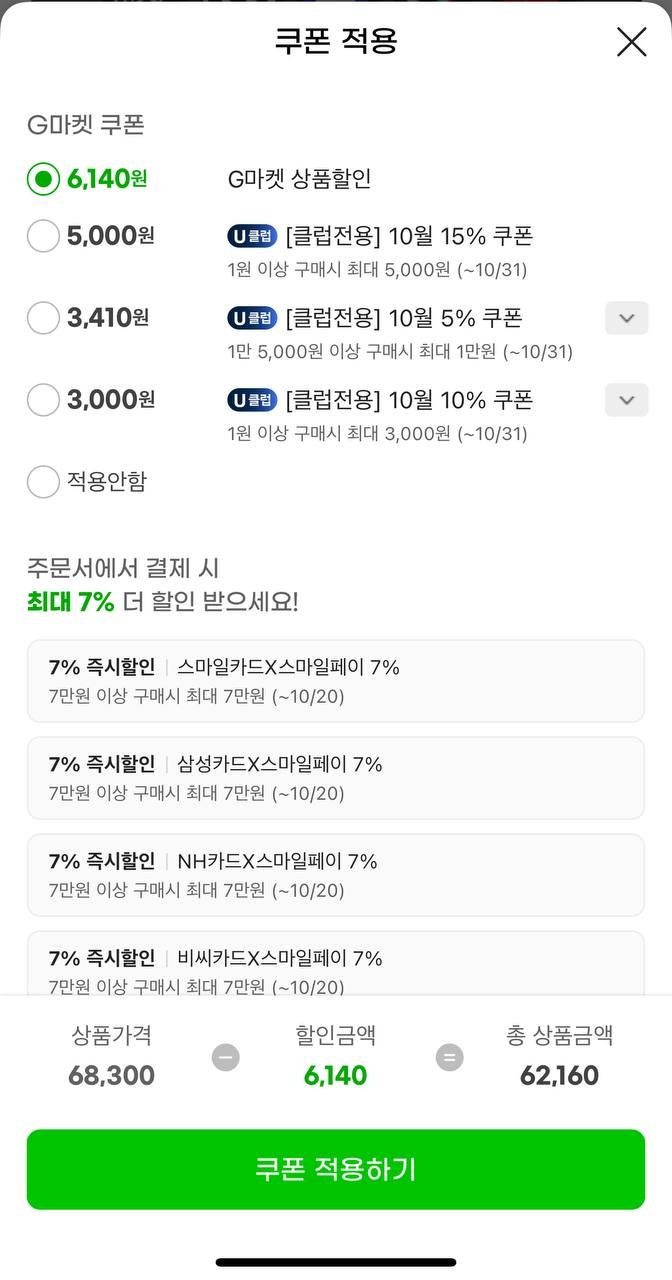Screen dimensions: 672x1280
Task: Tap the 10월 15% 쿠폰 label
Action: (409, 237)
